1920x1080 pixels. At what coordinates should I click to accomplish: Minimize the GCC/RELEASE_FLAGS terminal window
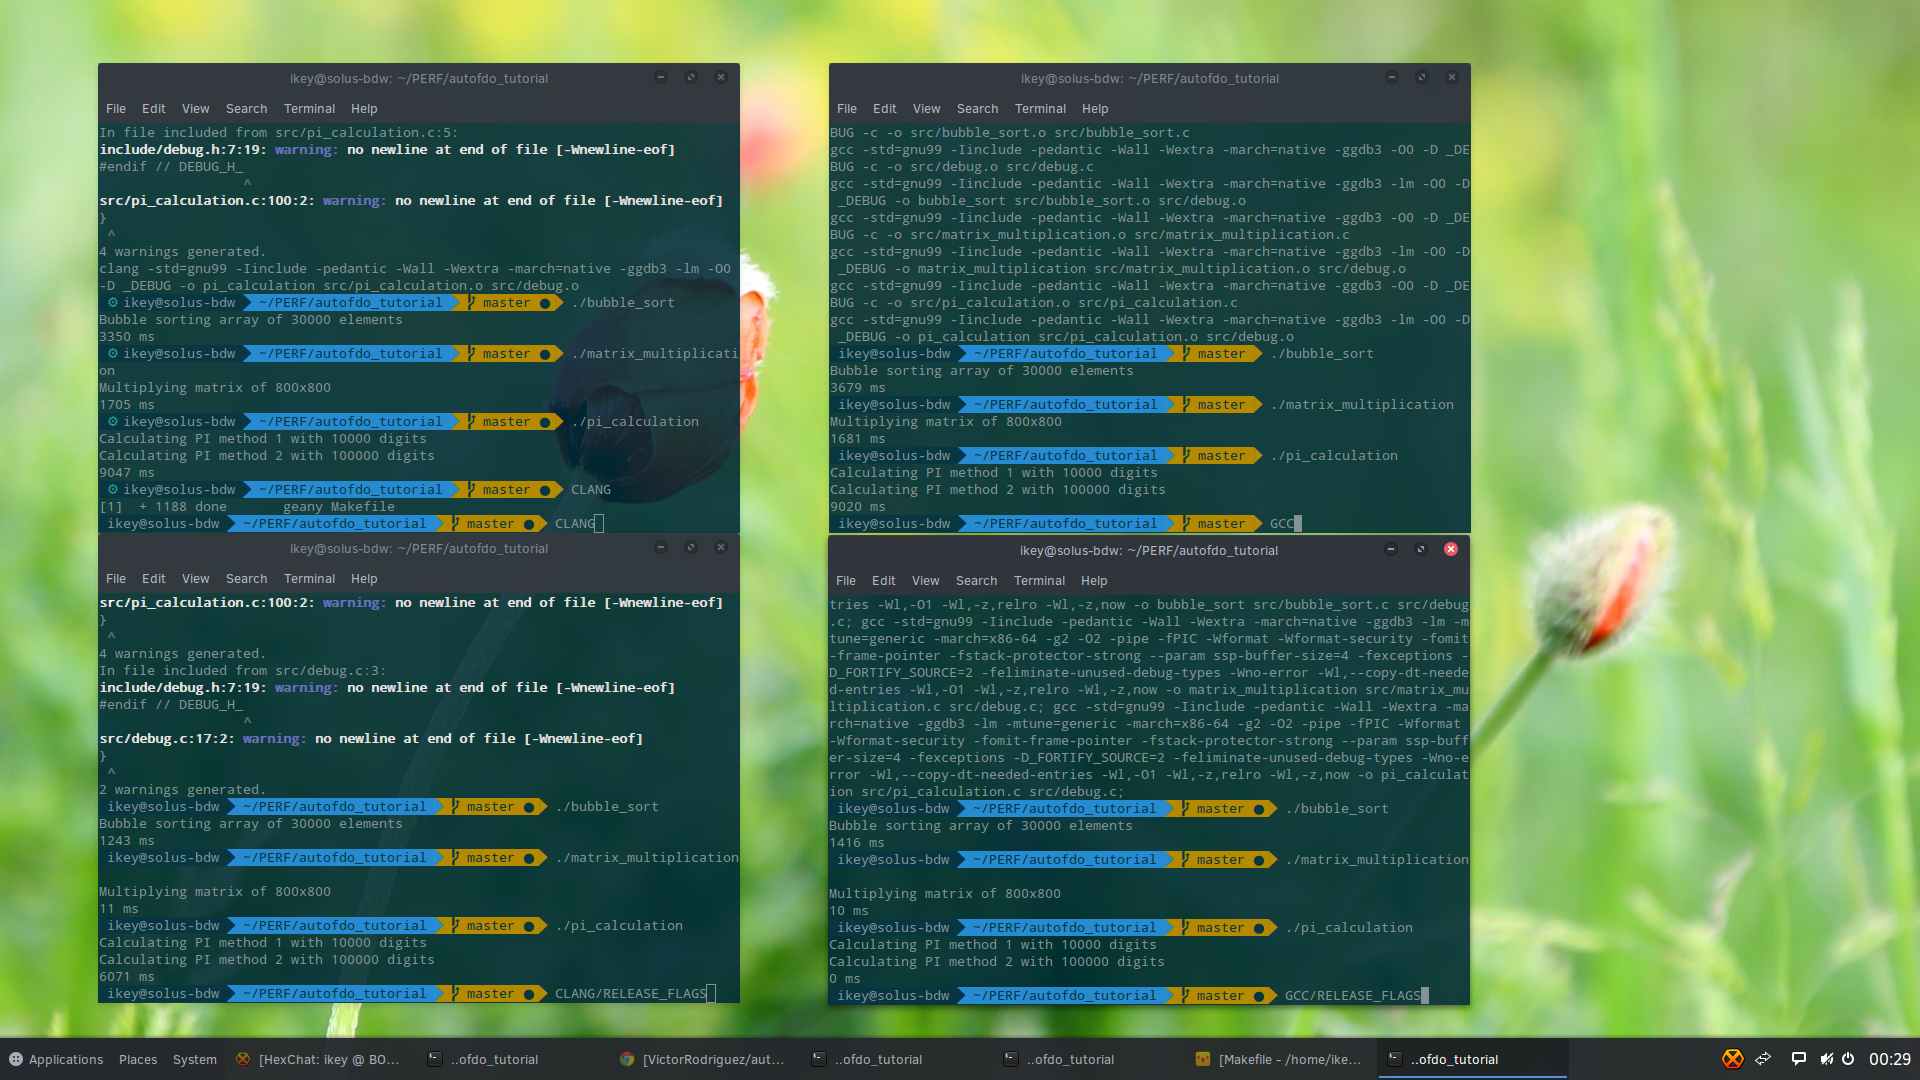pos(1390,549)
